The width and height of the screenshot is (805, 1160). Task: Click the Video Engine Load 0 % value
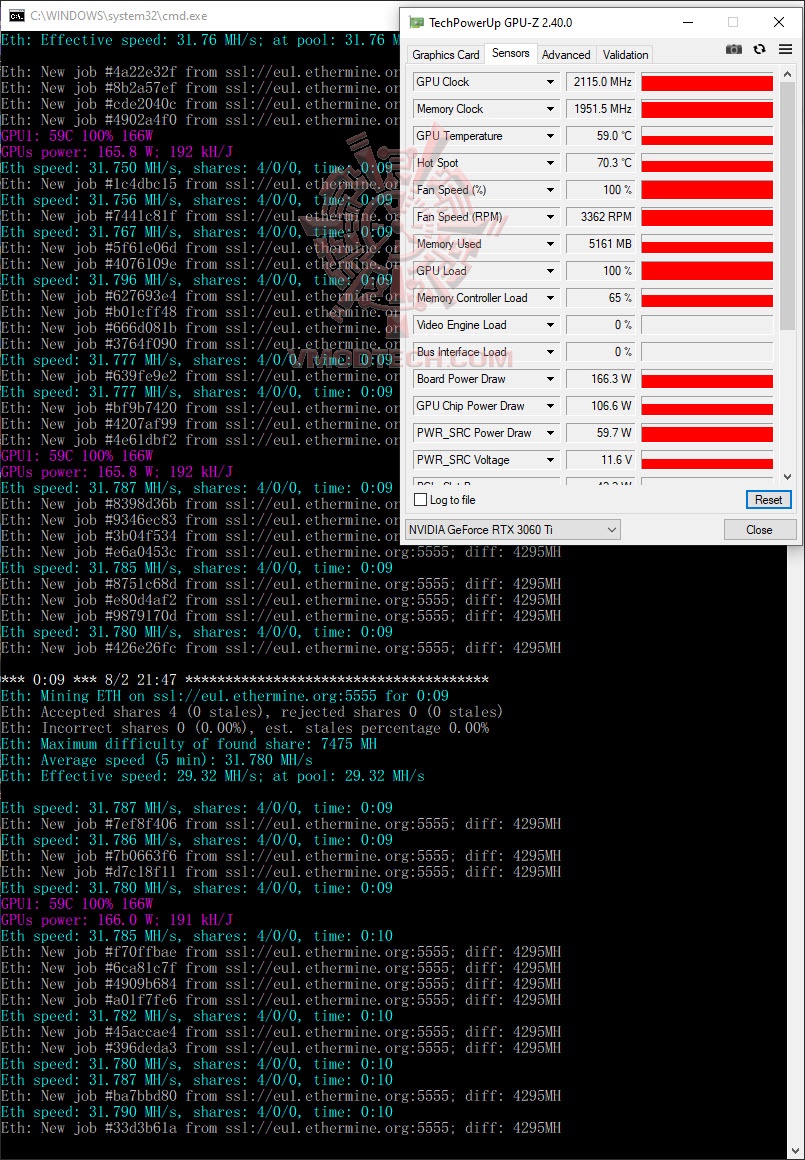[599, 325]
